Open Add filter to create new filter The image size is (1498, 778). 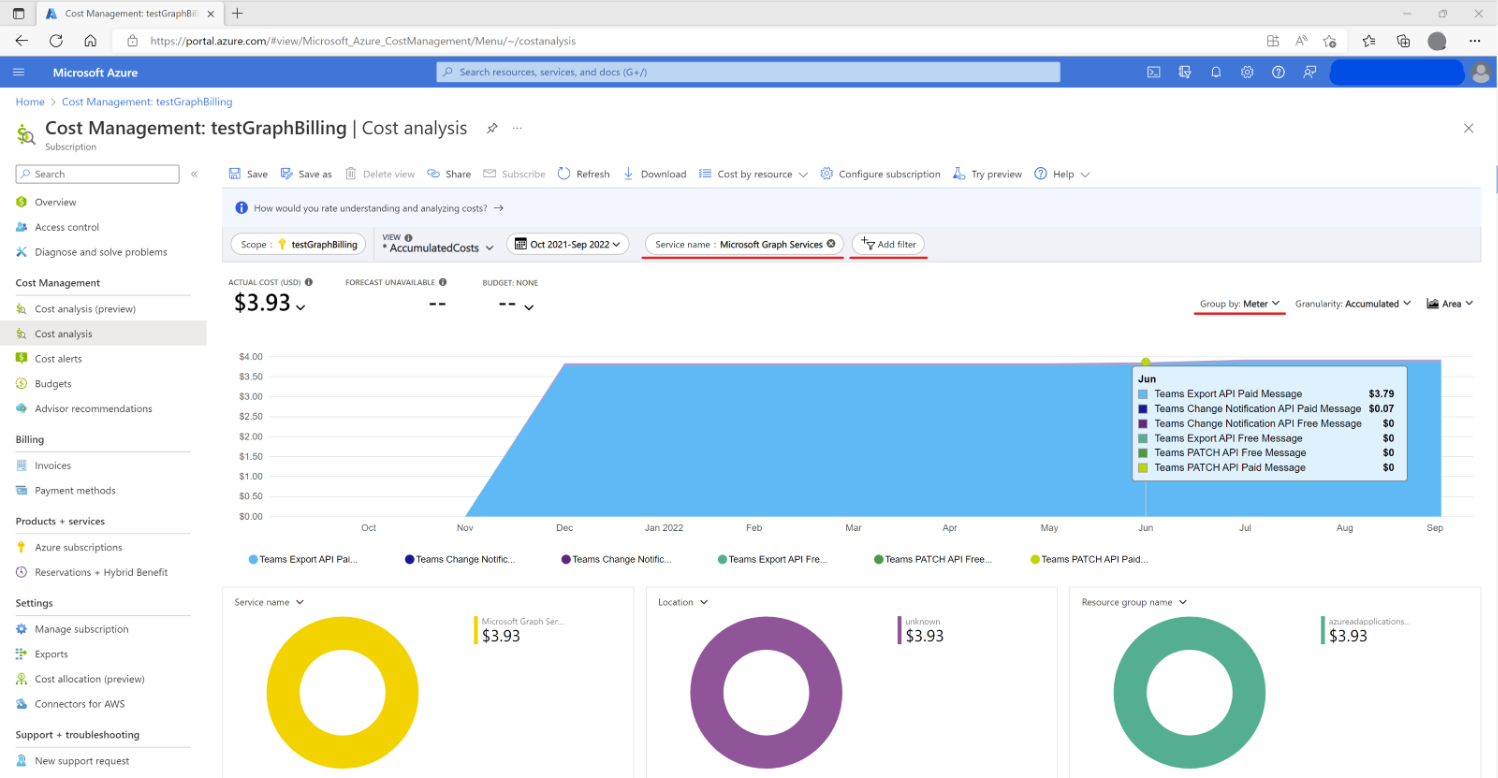[x=888, y=243]
